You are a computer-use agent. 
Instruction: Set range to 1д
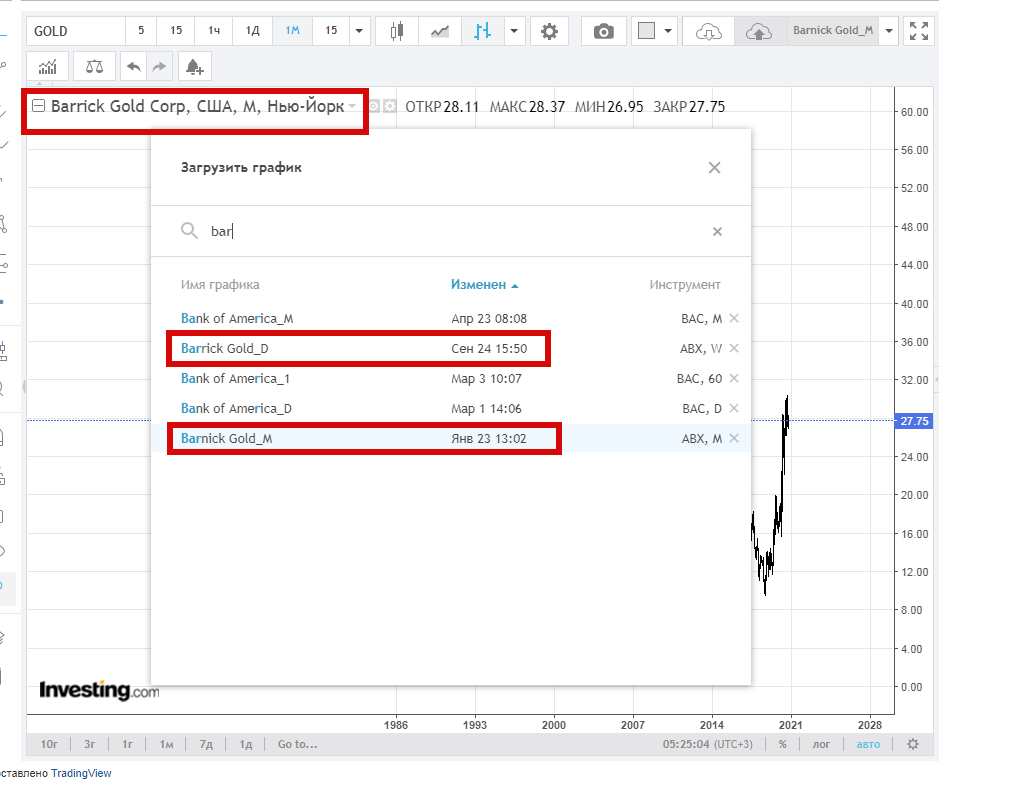[245, 744]
